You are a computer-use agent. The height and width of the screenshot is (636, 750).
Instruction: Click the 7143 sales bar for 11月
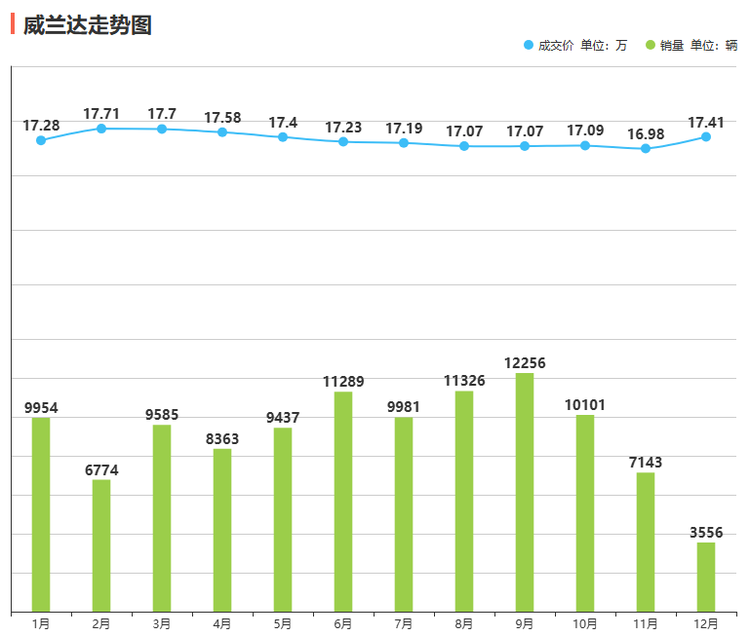point(646,541)
